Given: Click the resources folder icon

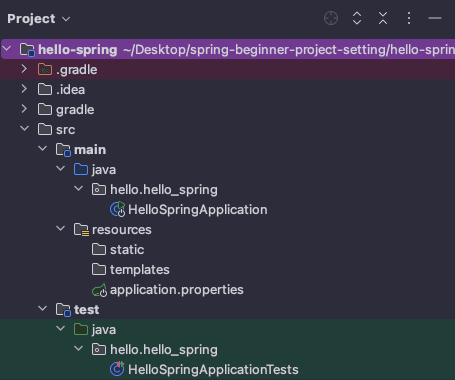Looking at the screenshot, I should [x=81, y=230].
